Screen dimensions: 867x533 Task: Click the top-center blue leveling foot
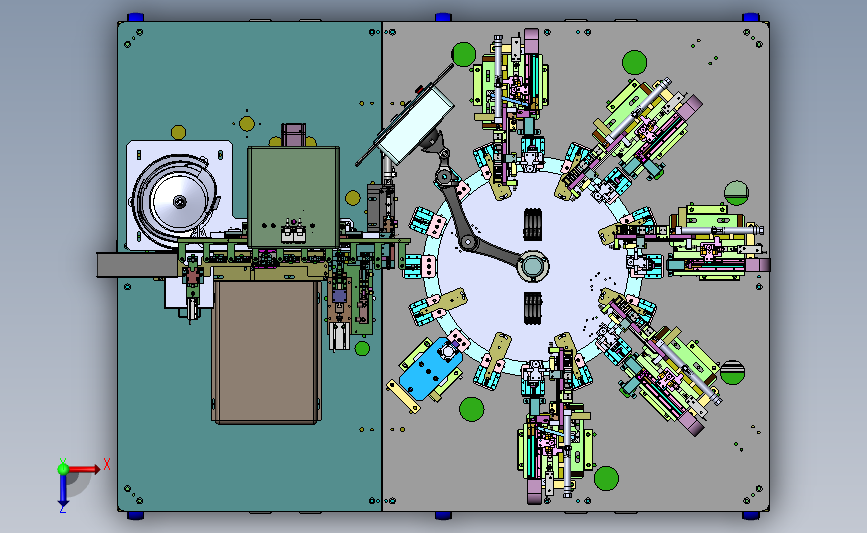tap(443, 17)
